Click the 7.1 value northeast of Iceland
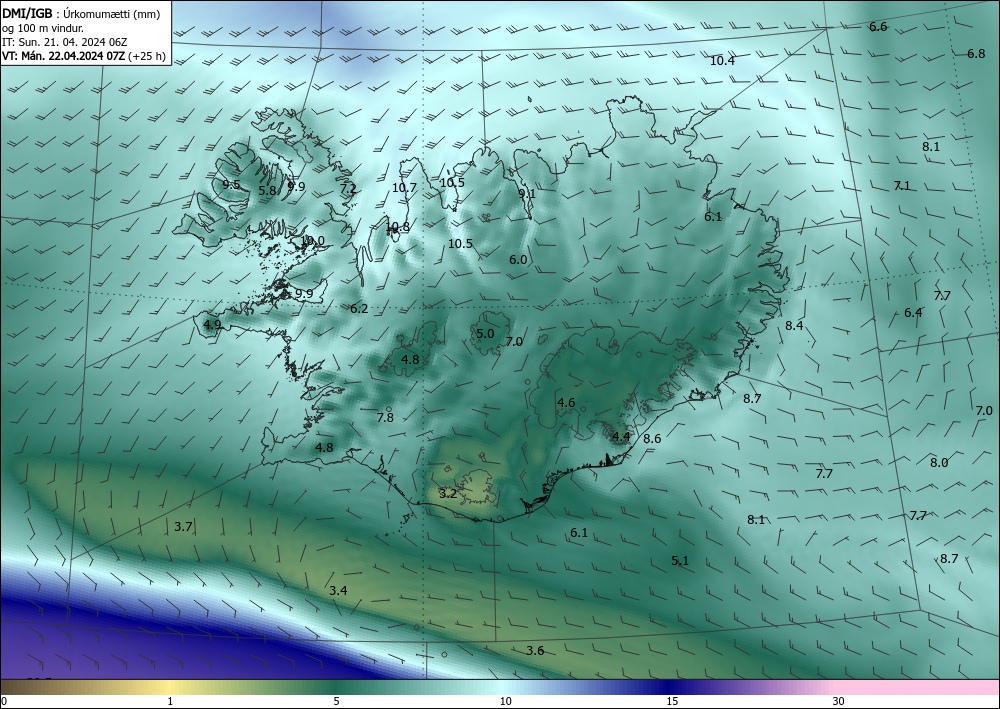Screen dimensions: 1000x709 901,186
